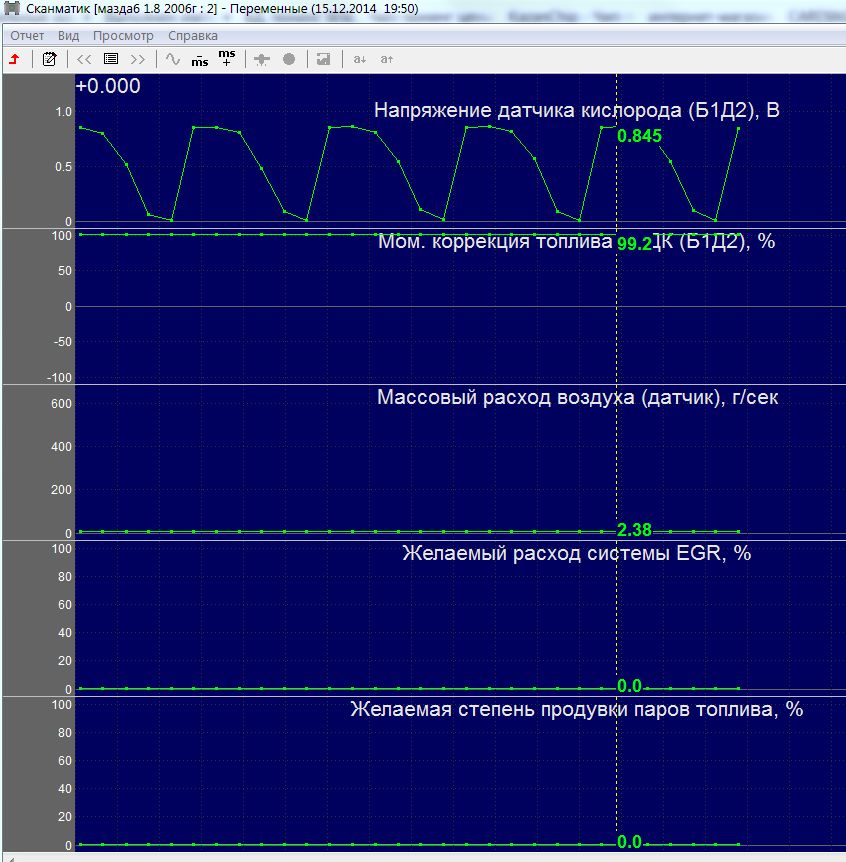Screen dimensions: 846x862
Task: Click the Массовый расход воздуха graph title
Action: [577, 397]
